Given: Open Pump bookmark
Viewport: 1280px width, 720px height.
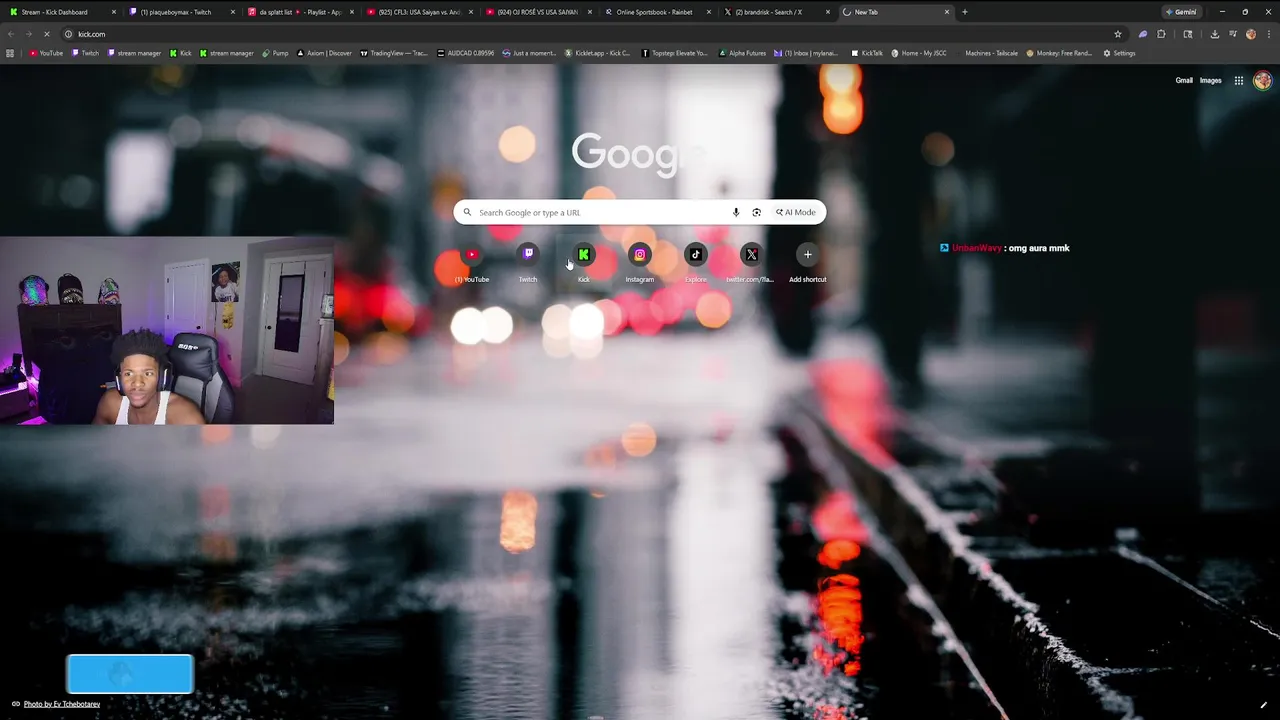Looking at the screenshot, I should [x=275, y=53].
